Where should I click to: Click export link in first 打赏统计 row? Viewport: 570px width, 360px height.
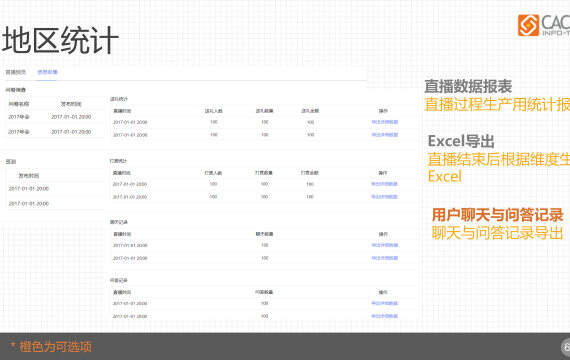(x=384, y=184)
